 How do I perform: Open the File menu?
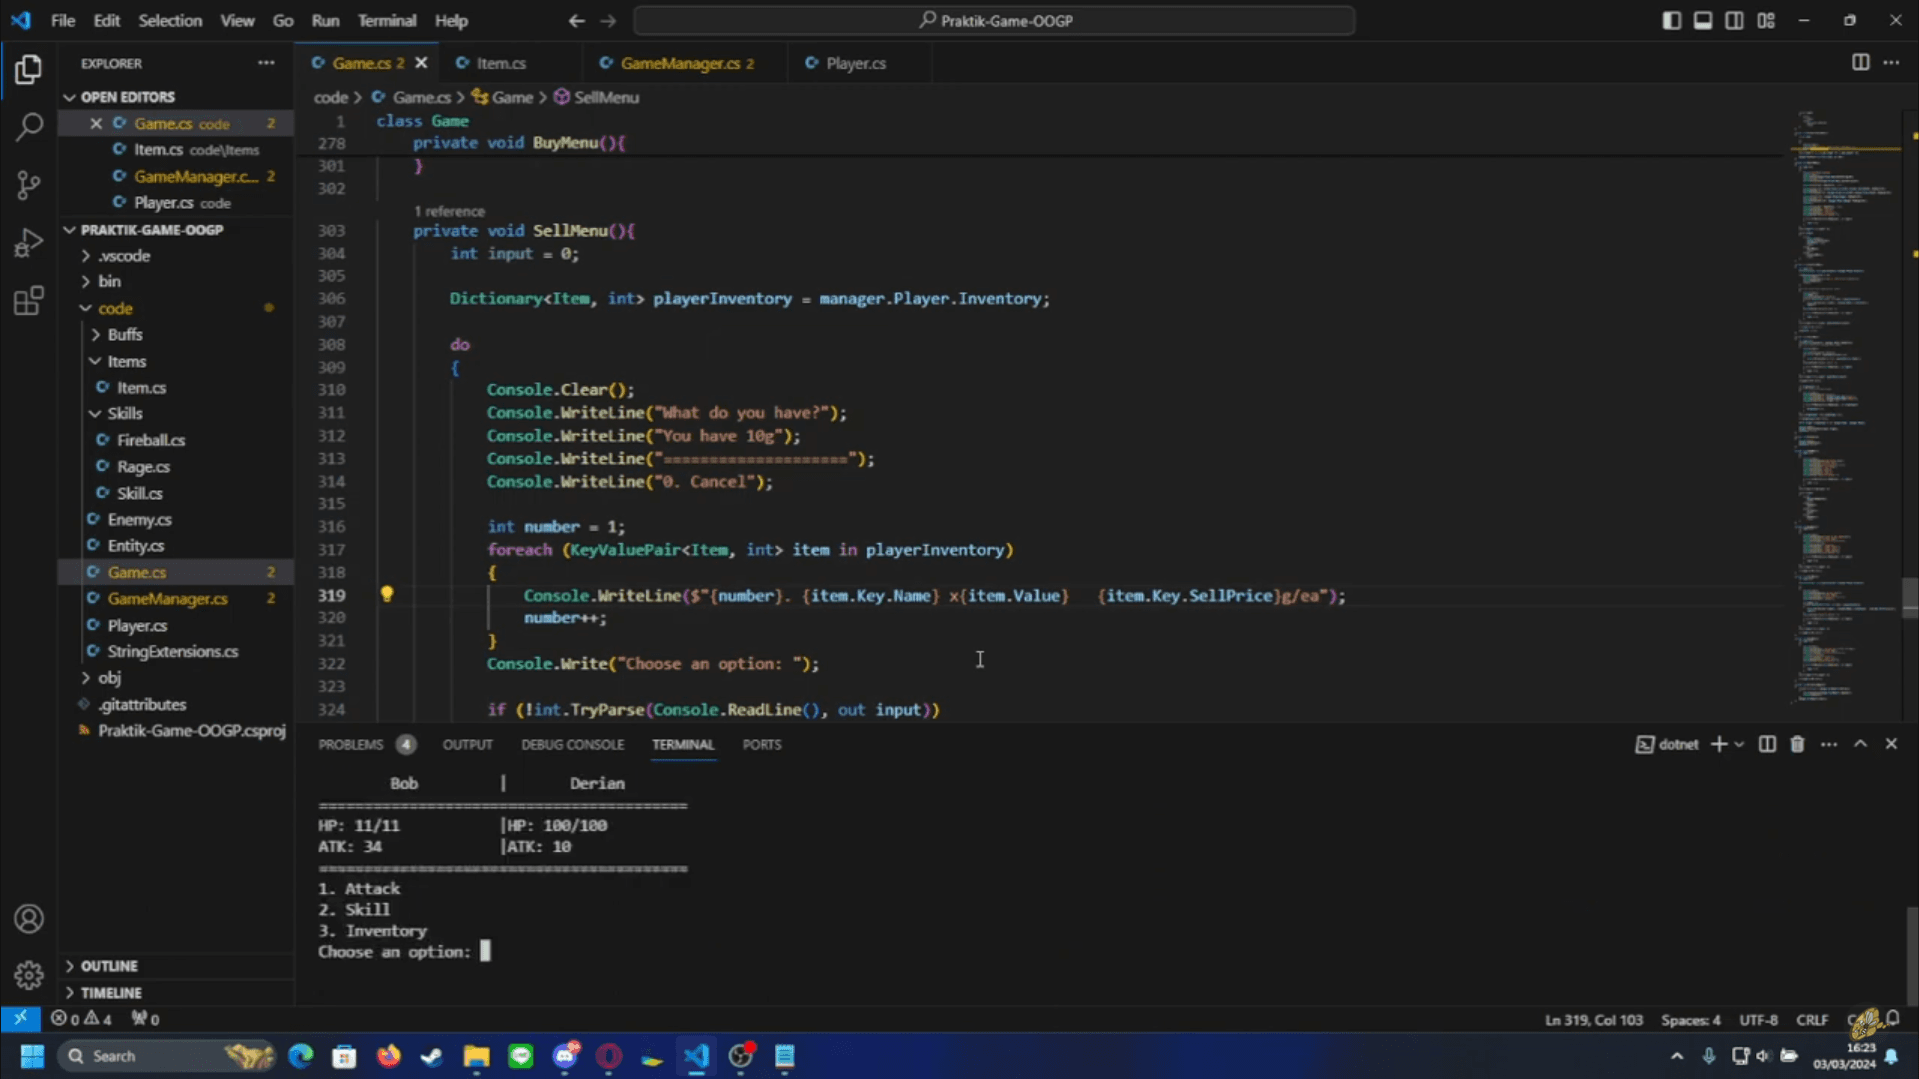[63, 20]
